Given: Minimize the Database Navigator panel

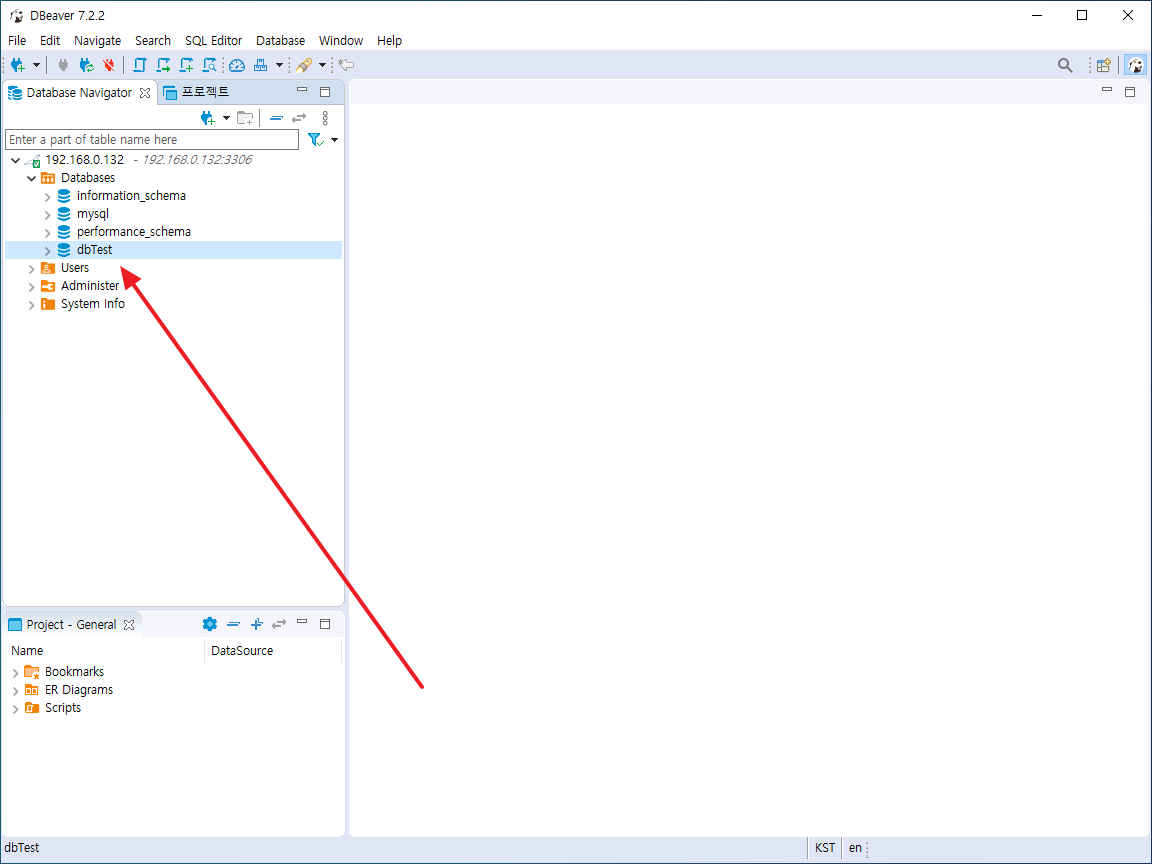Looking at the screenshot, I should point(302,90).
